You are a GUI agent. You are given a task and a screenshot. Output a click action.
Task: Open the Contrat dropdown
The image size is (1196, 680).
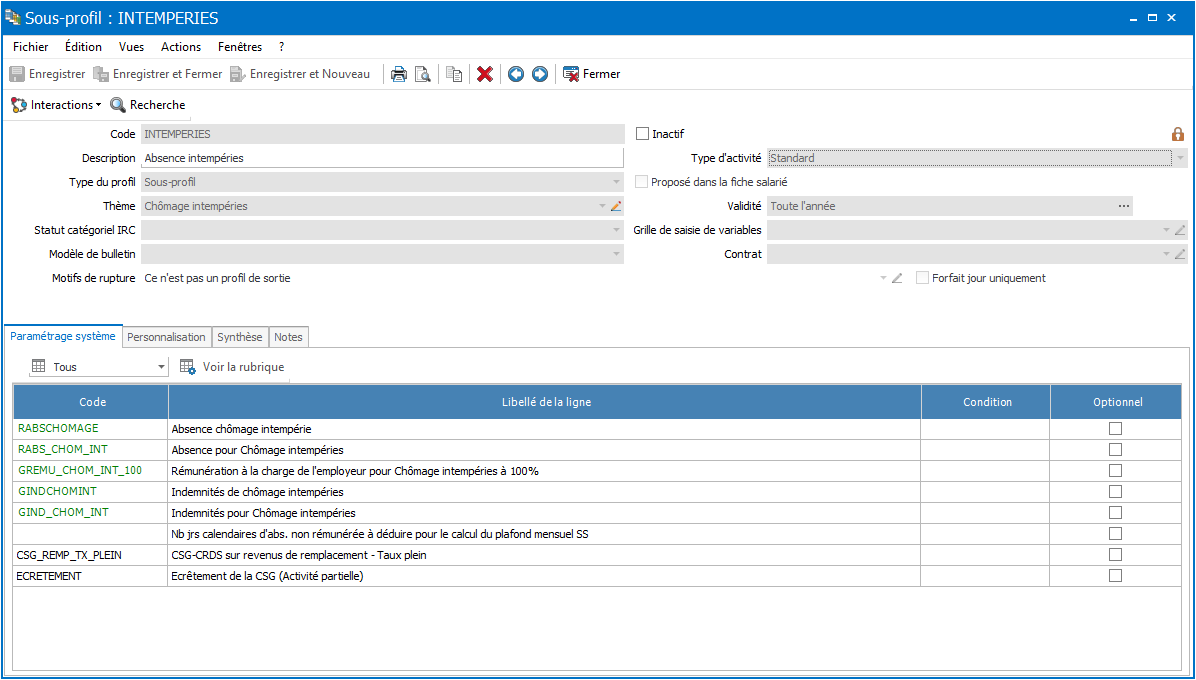pos(1166,255)
